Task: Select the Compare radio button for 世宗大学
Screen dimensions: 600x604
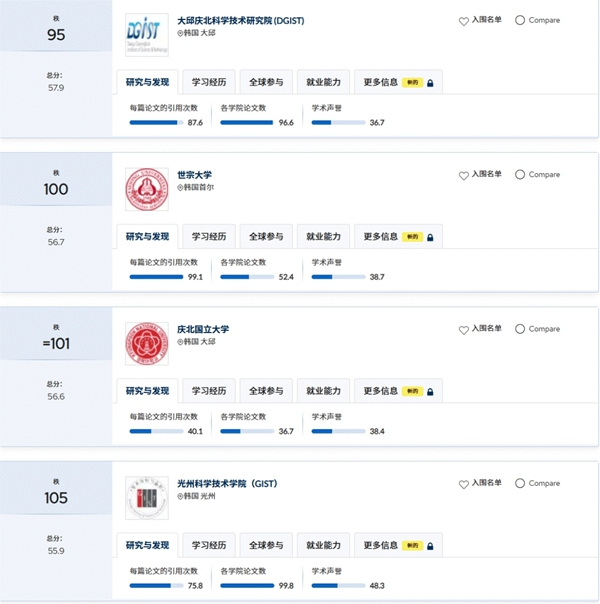Action: tap(520, 174)
